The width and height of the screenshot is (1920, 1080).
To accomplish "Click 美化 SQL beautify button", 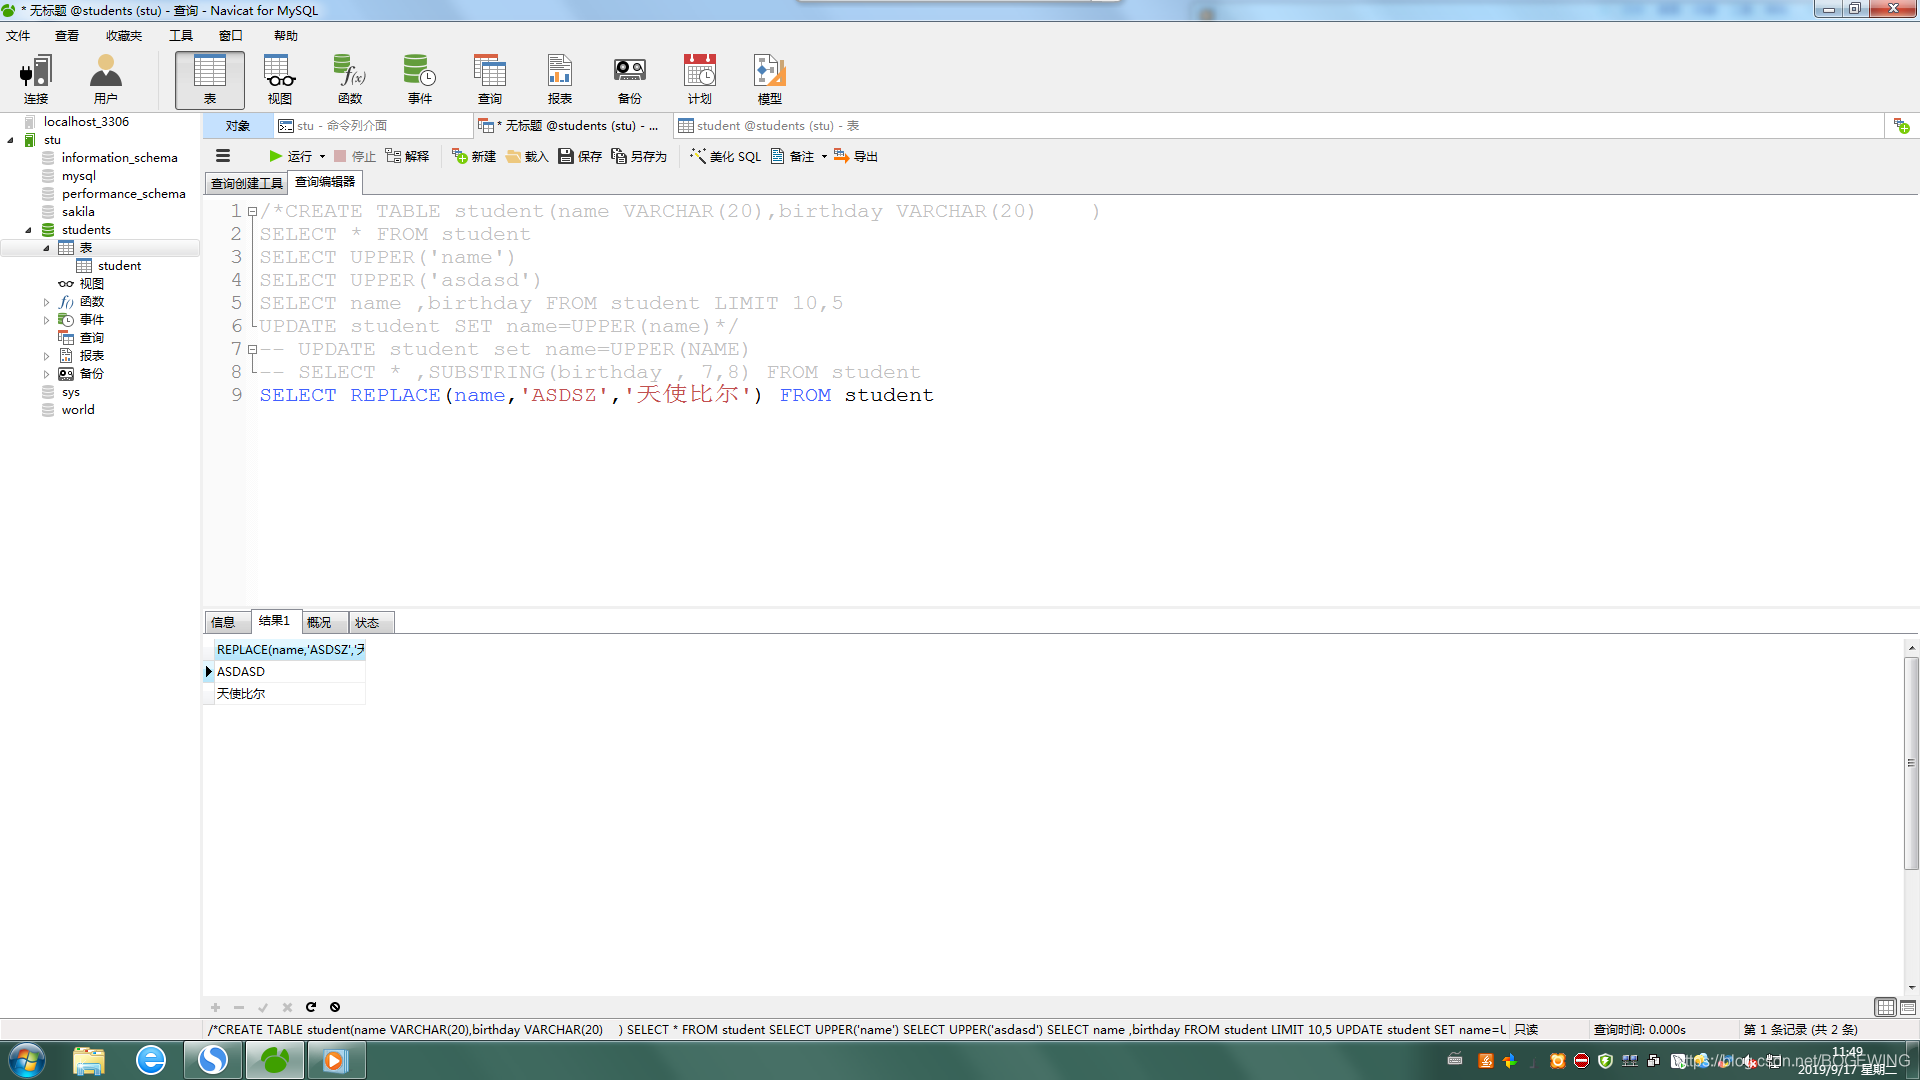I will [725, 156].
